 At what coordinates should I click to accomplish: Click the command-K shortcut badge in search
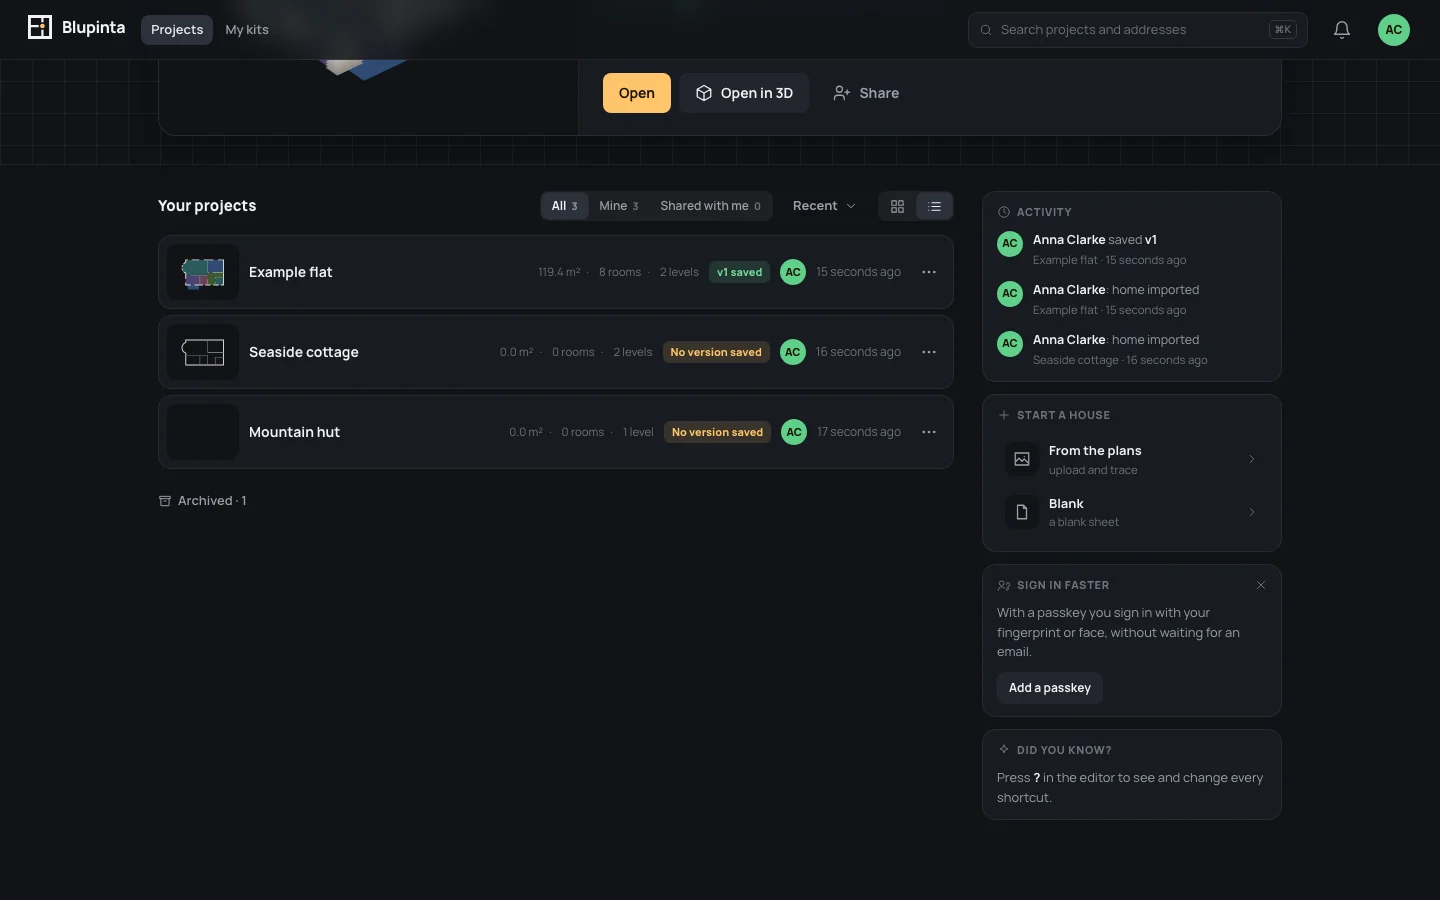point(1282,30)
